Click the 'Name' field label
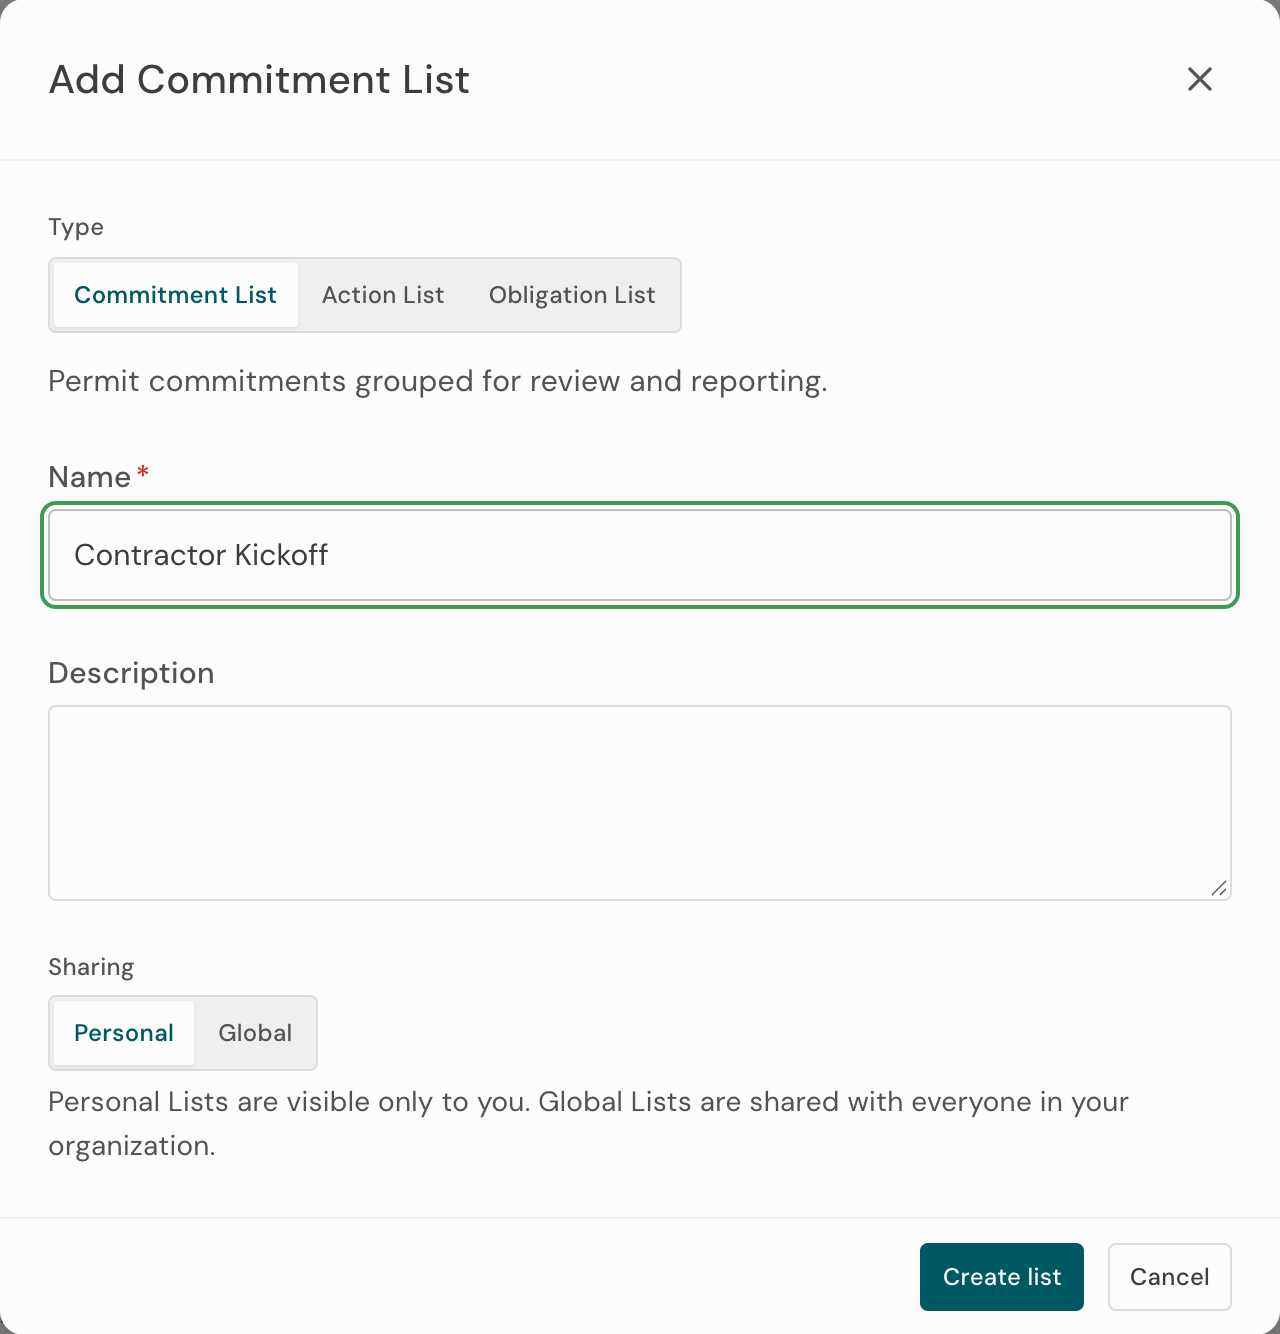Screen dimensions: 1280x1334 [90, 477]
